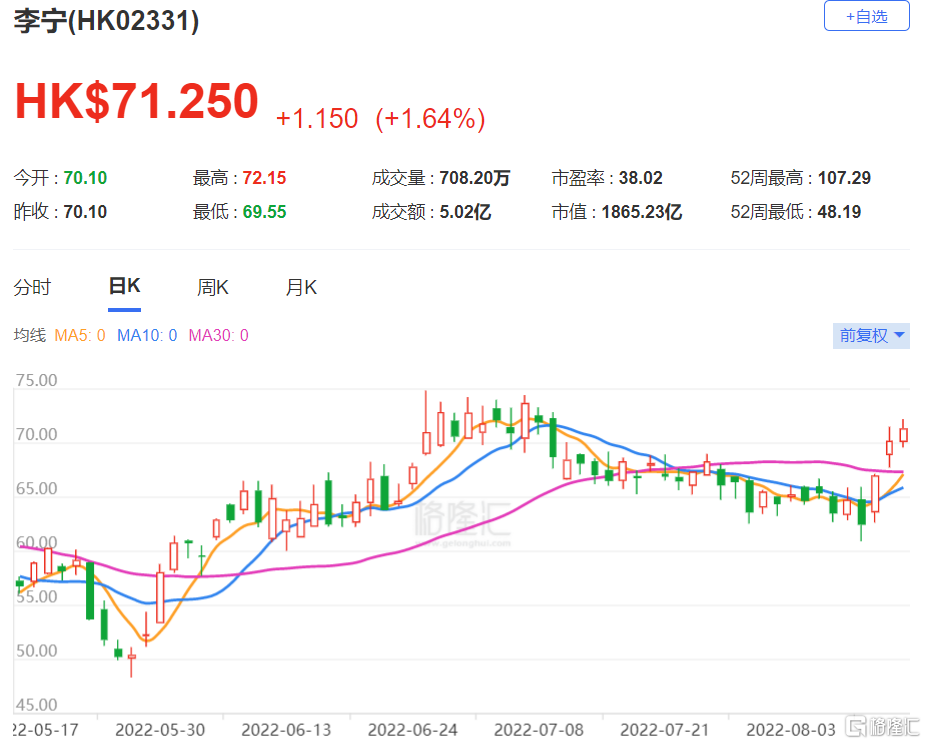Click the 75.00 price axis label
Viewport: 926px width, 744px height.
[37, 380]
